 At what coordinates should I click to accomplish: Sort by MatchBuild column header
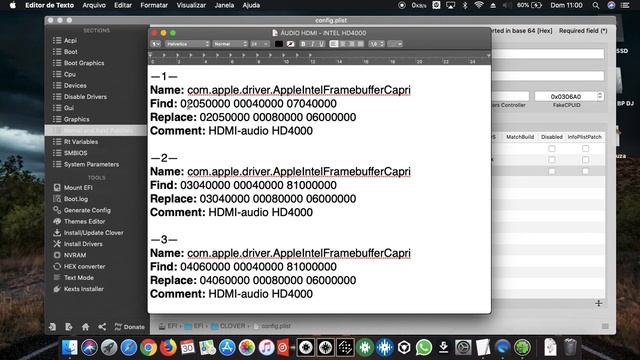(520, 137)
